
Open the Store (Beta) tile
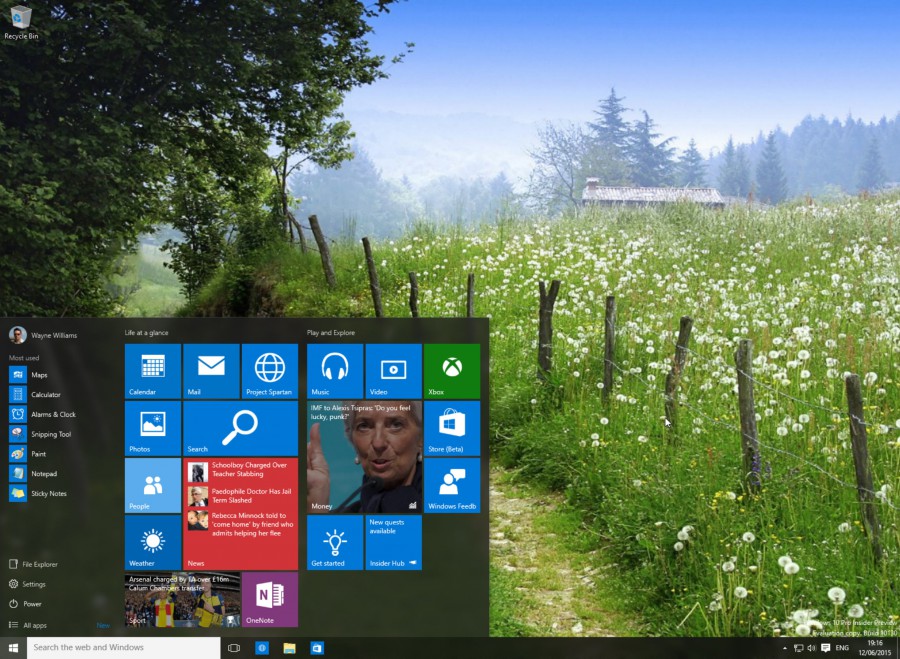point(451,428)
